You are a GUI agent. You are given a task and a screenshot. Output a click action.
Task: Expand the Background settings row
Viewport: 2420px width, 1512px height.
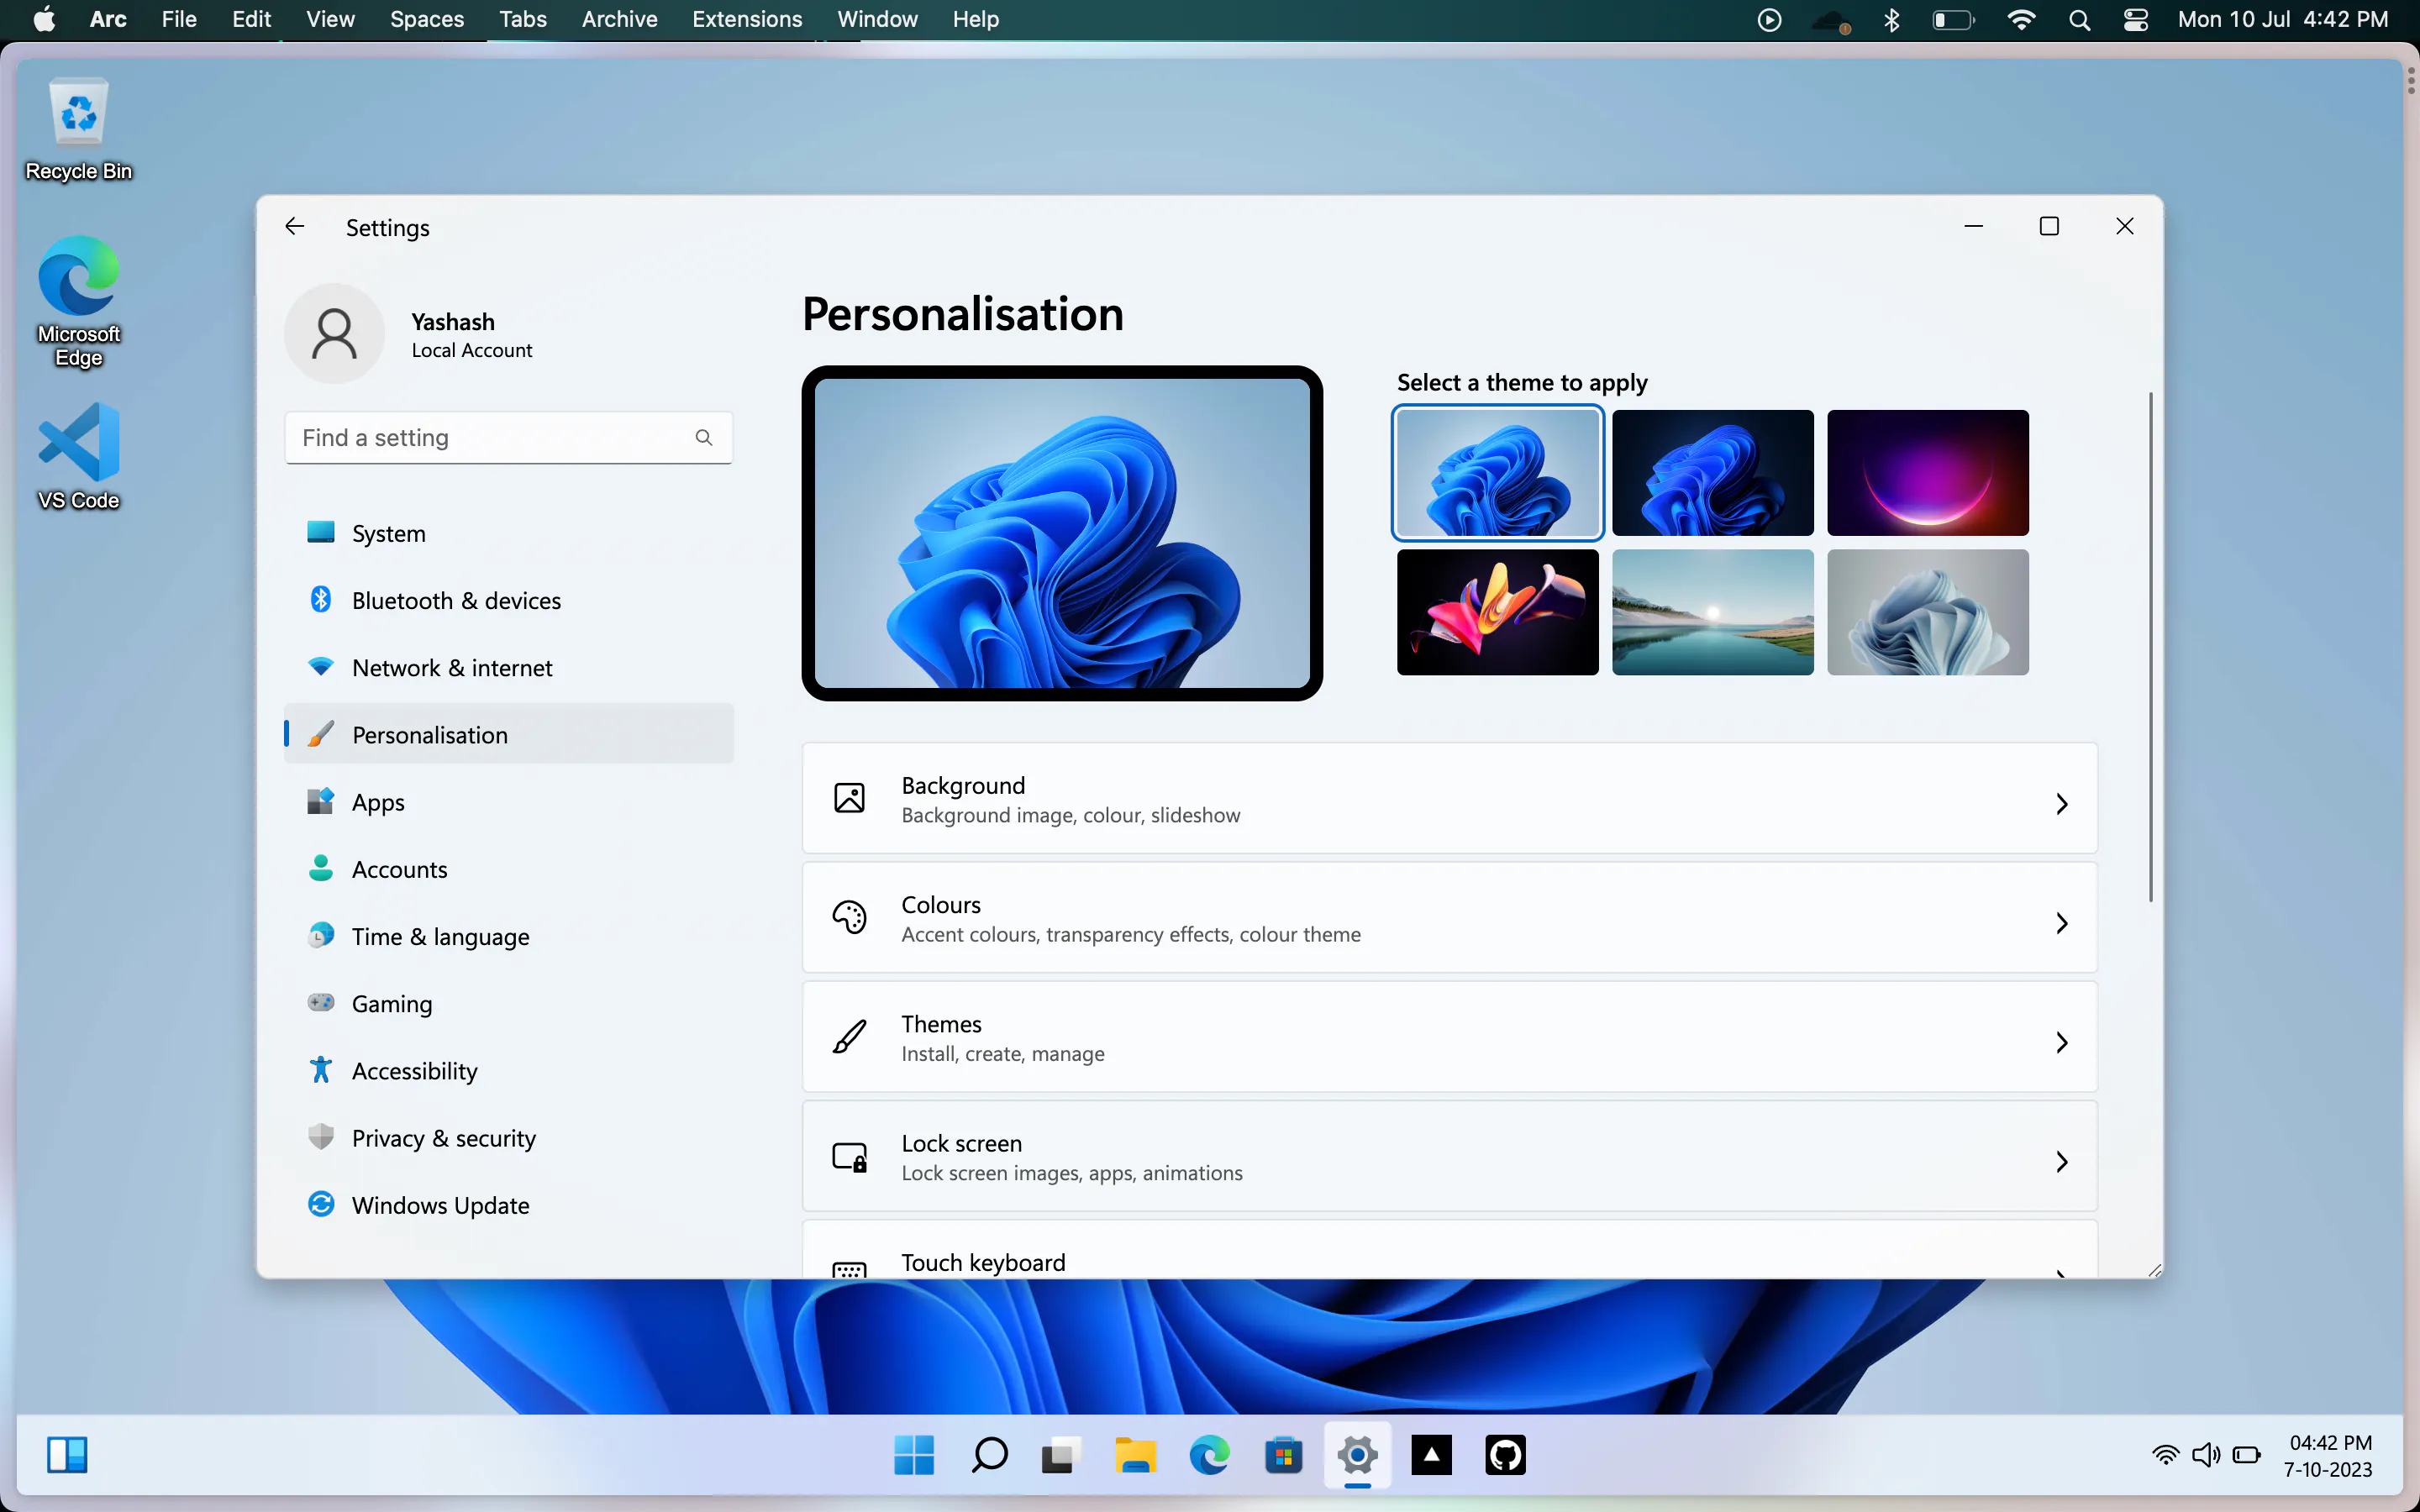(x=1449, y=799)
